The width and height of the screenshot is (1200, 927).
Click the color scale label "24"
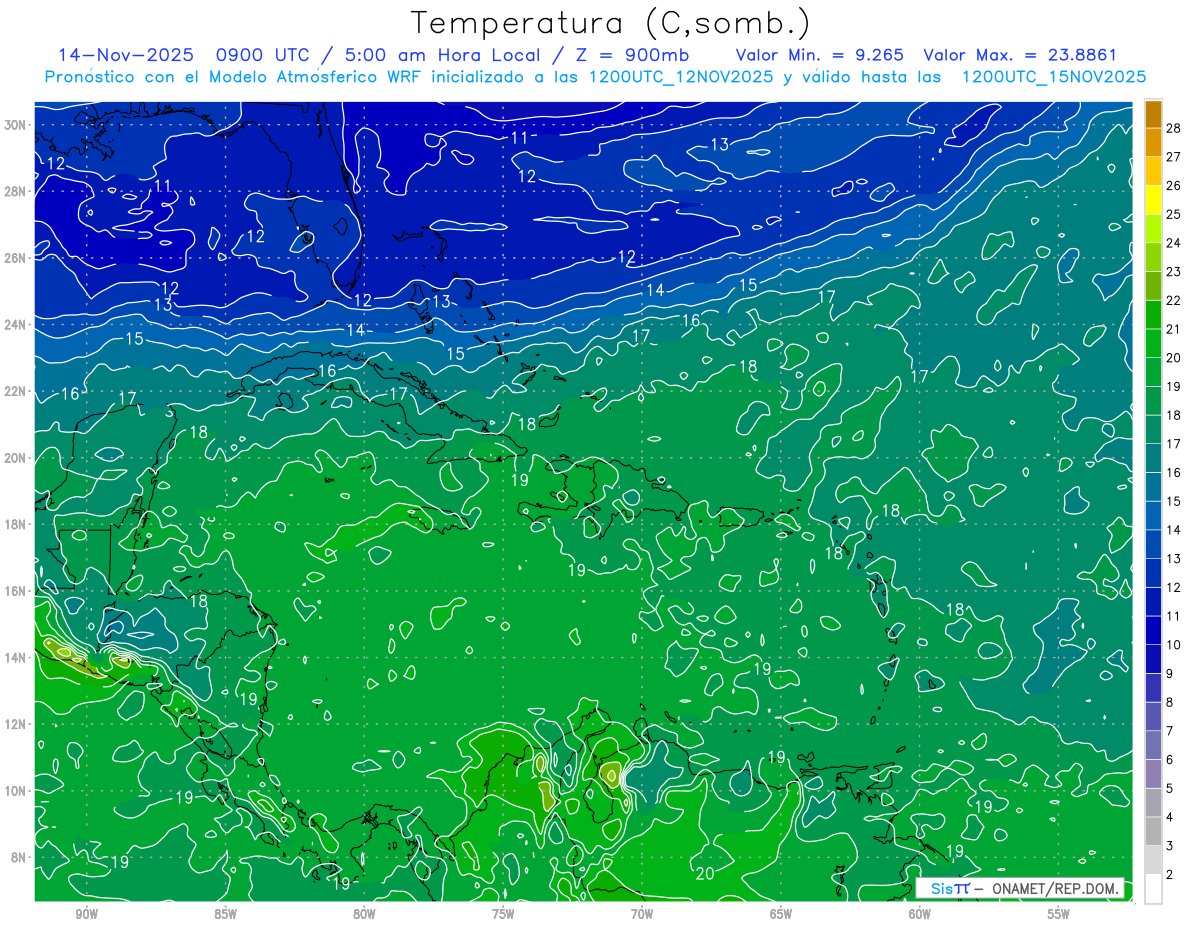point(1174,243)
